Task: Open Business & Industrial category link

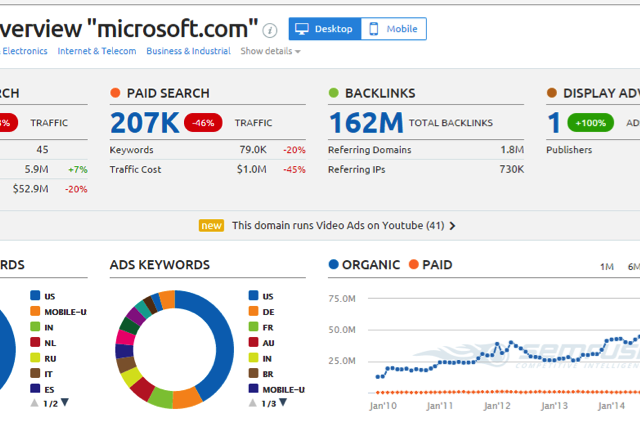Action: click(188, 51)
